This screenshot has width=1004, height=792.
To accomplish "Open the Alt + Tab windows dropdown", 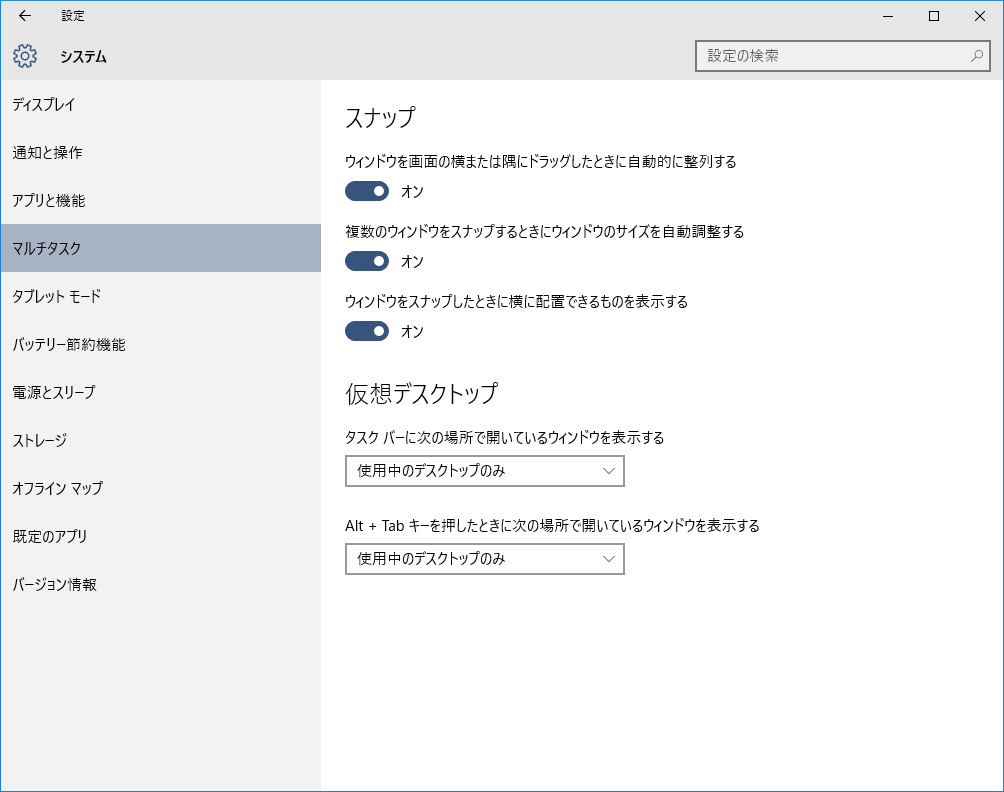I will [x=485, y=559].
